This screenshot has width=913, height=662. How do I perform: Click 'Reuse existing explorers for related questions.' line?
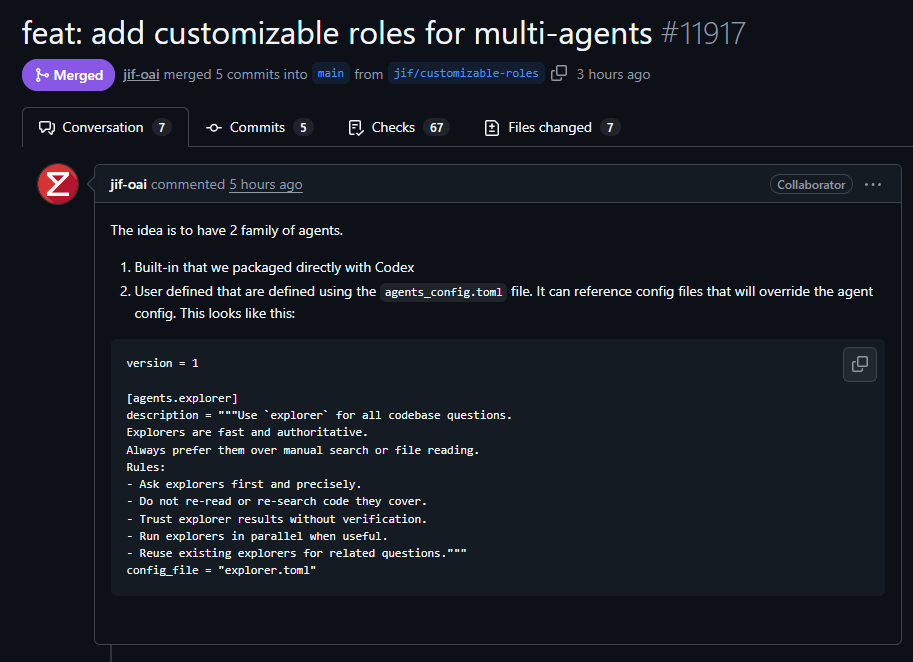296,553
